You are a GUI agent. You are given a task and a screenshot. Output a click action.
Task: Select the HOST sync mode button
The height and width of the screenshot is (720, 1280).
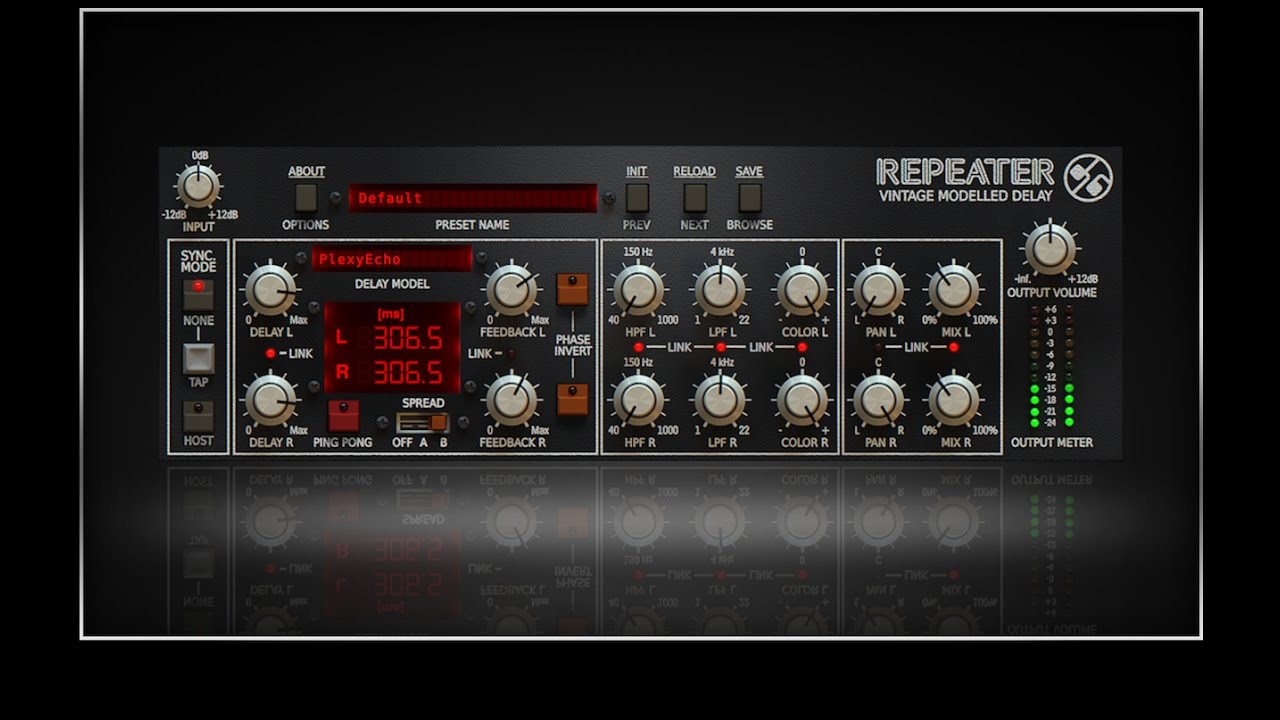[x=198, y=416]
